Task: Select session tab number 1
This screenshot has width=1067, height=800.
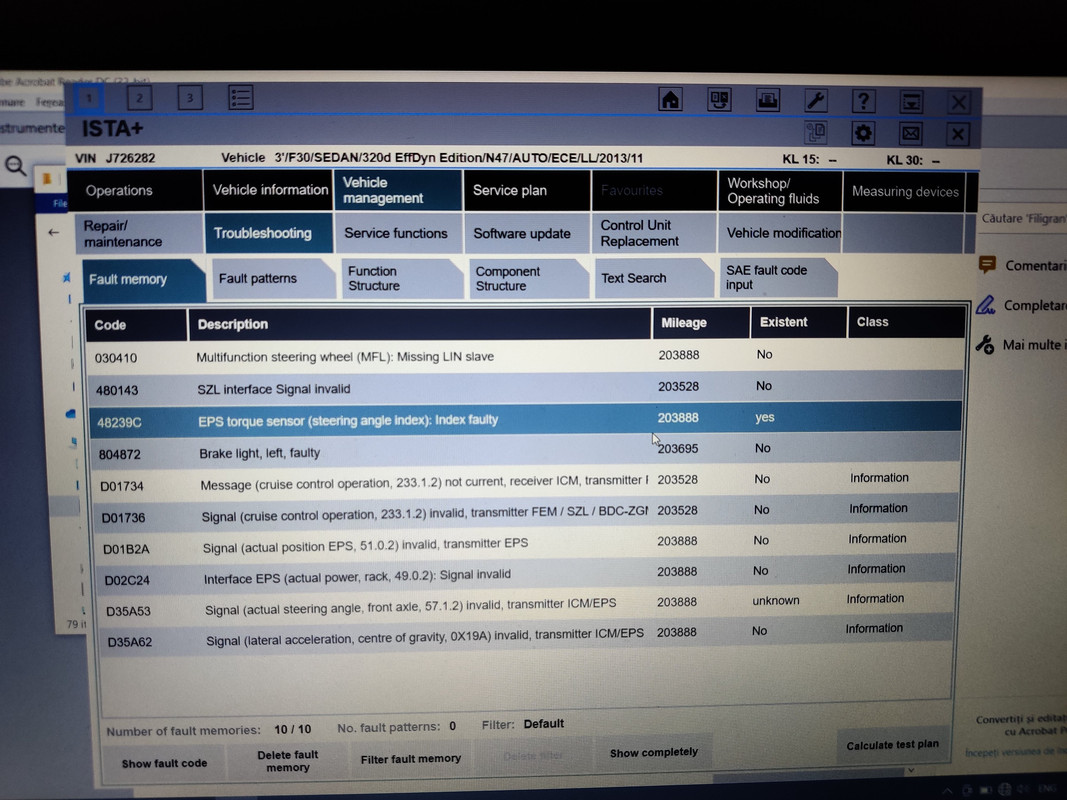Action: pos(88,98)
